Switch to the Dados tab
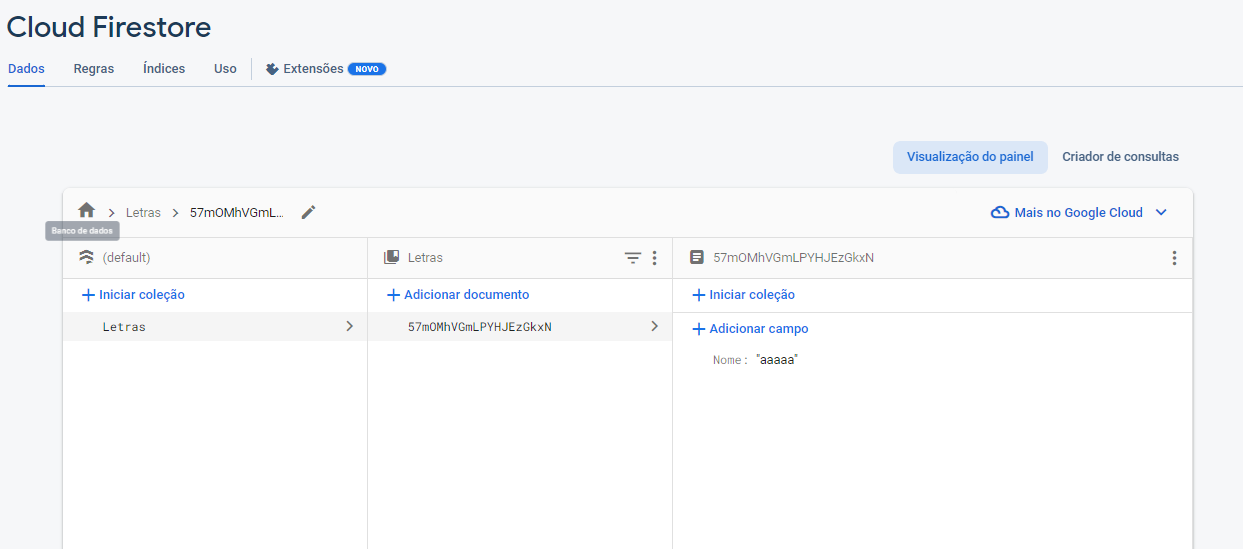Viewport: 1243px width, 549px height. coord(26,69)
